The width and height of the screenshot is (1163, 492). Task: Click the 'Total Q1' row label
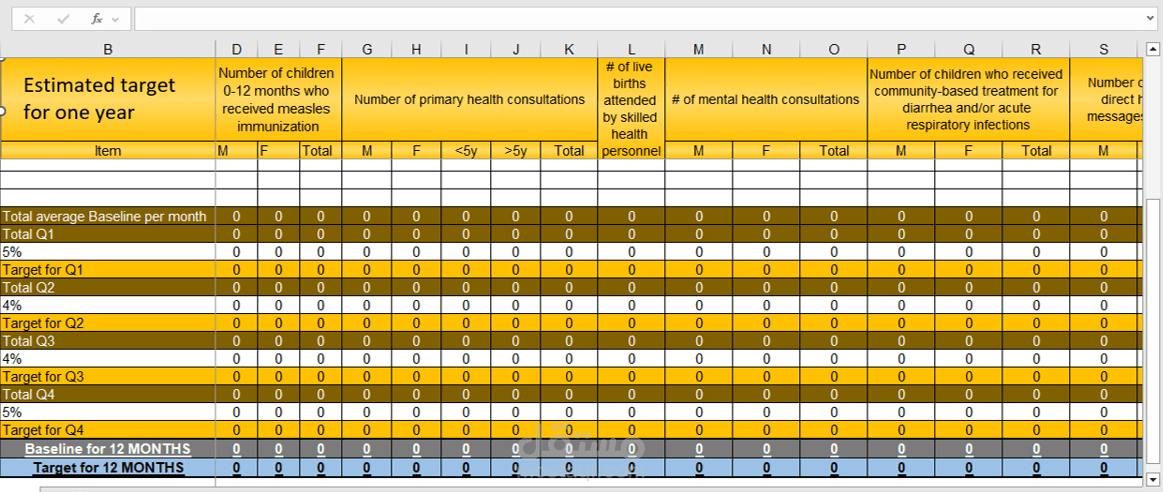[108, 234]
